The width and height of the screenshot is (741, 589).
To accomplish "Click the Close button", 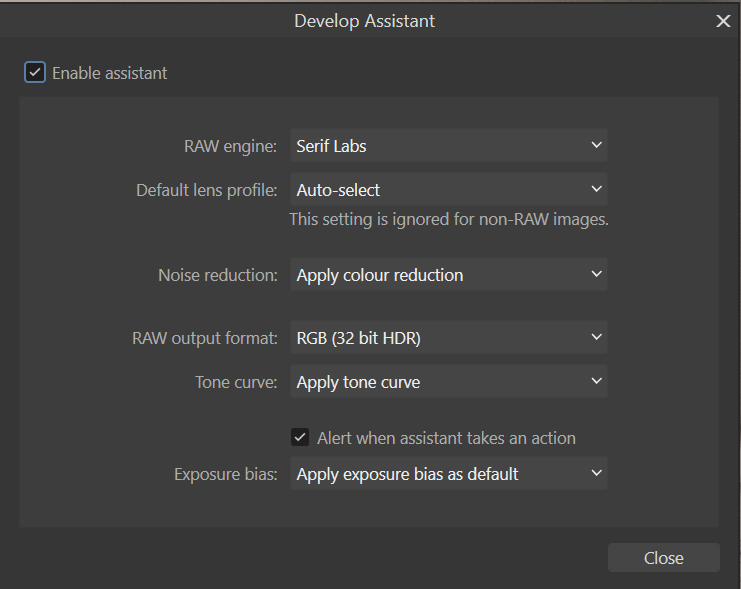I will click(663, 558).
